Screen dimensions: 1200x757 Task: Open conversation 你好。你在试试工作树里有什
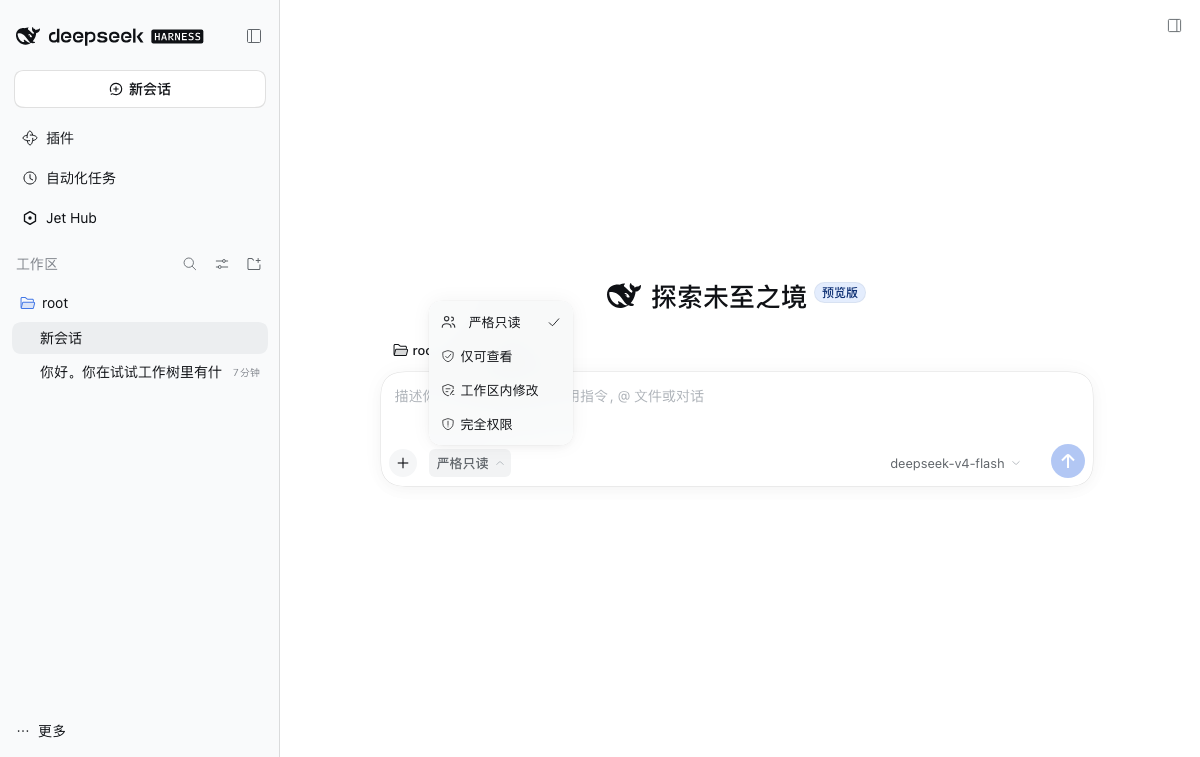tap(140, 372)
